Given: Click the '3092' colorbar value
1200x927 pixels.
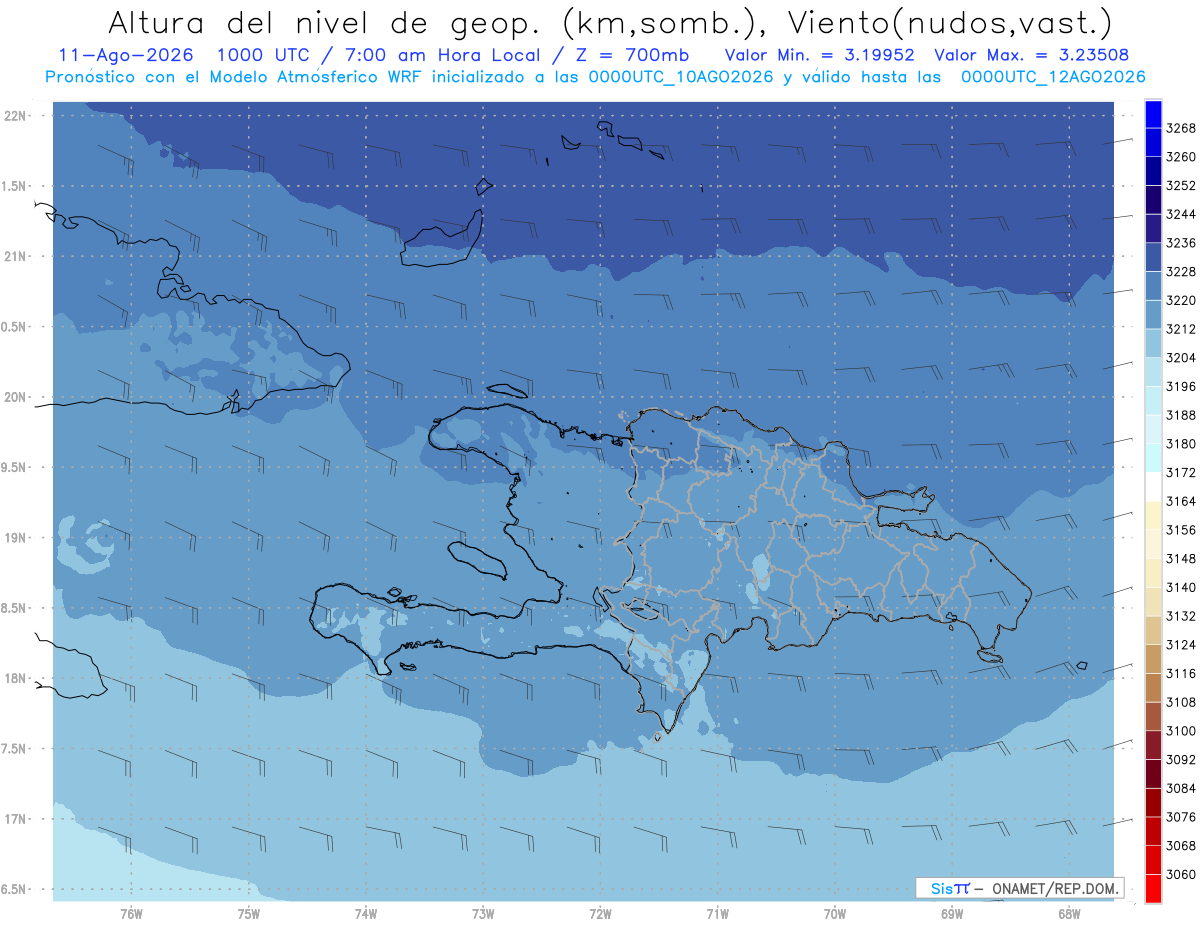Looking at the screenshot, I should pos(1181,759).
